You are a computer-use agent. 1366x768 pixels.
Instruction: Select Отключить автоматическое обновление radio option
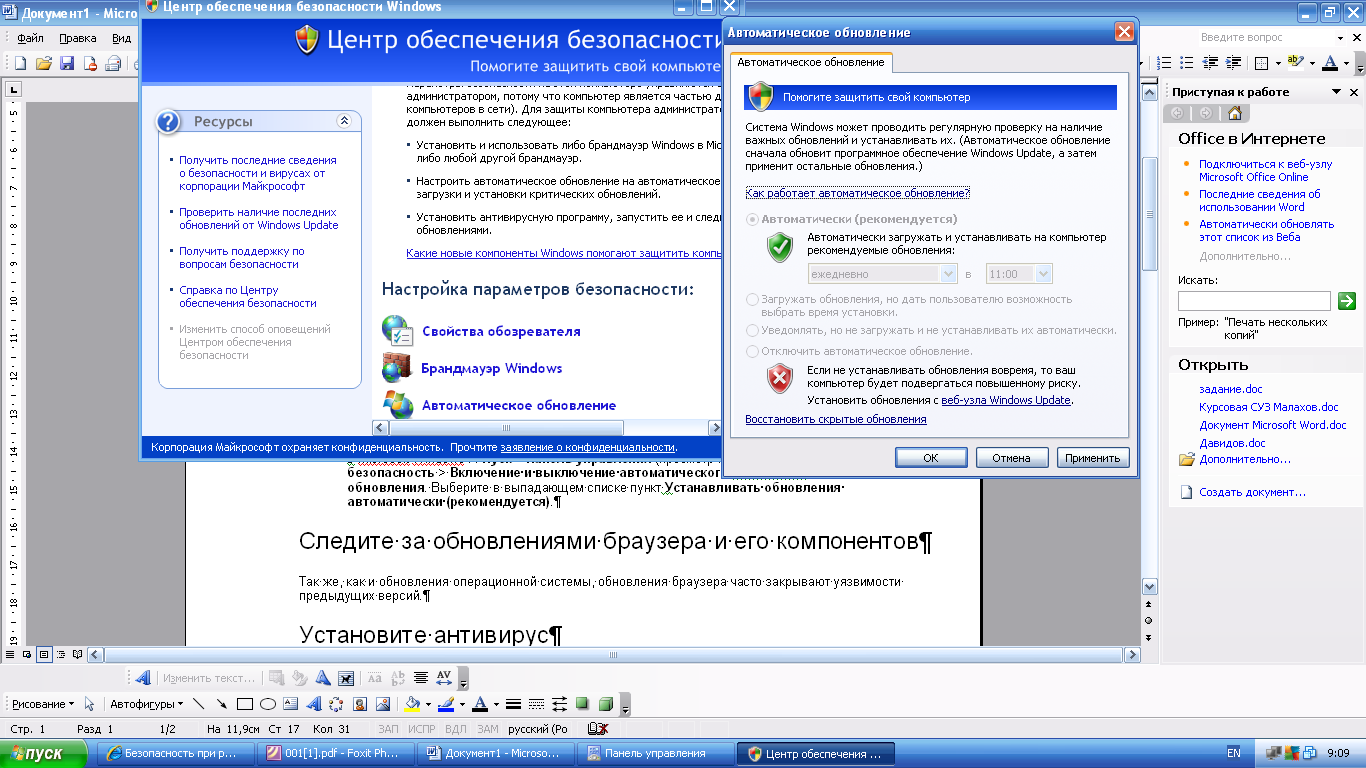753,351
